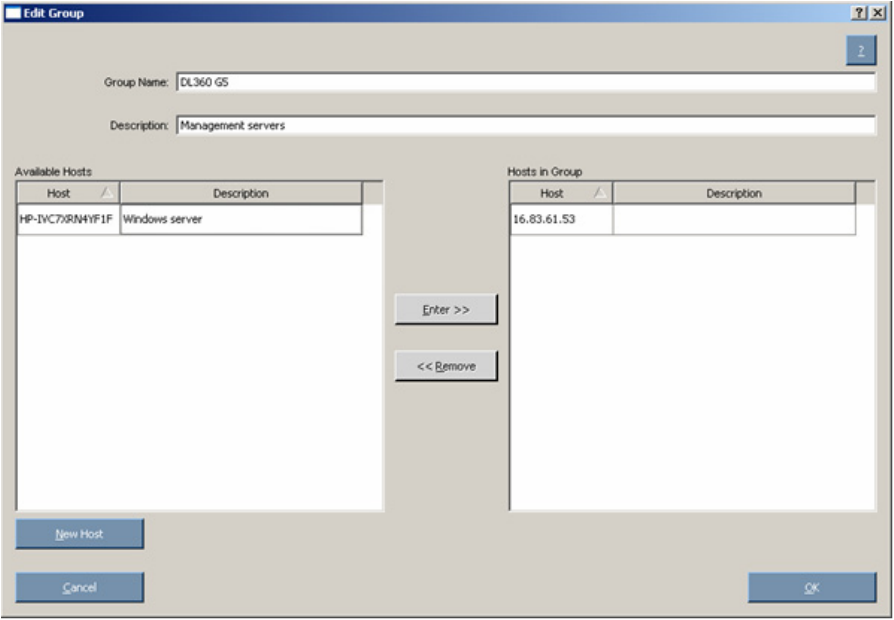Confirm changes with the OK button

click(812, 587)
